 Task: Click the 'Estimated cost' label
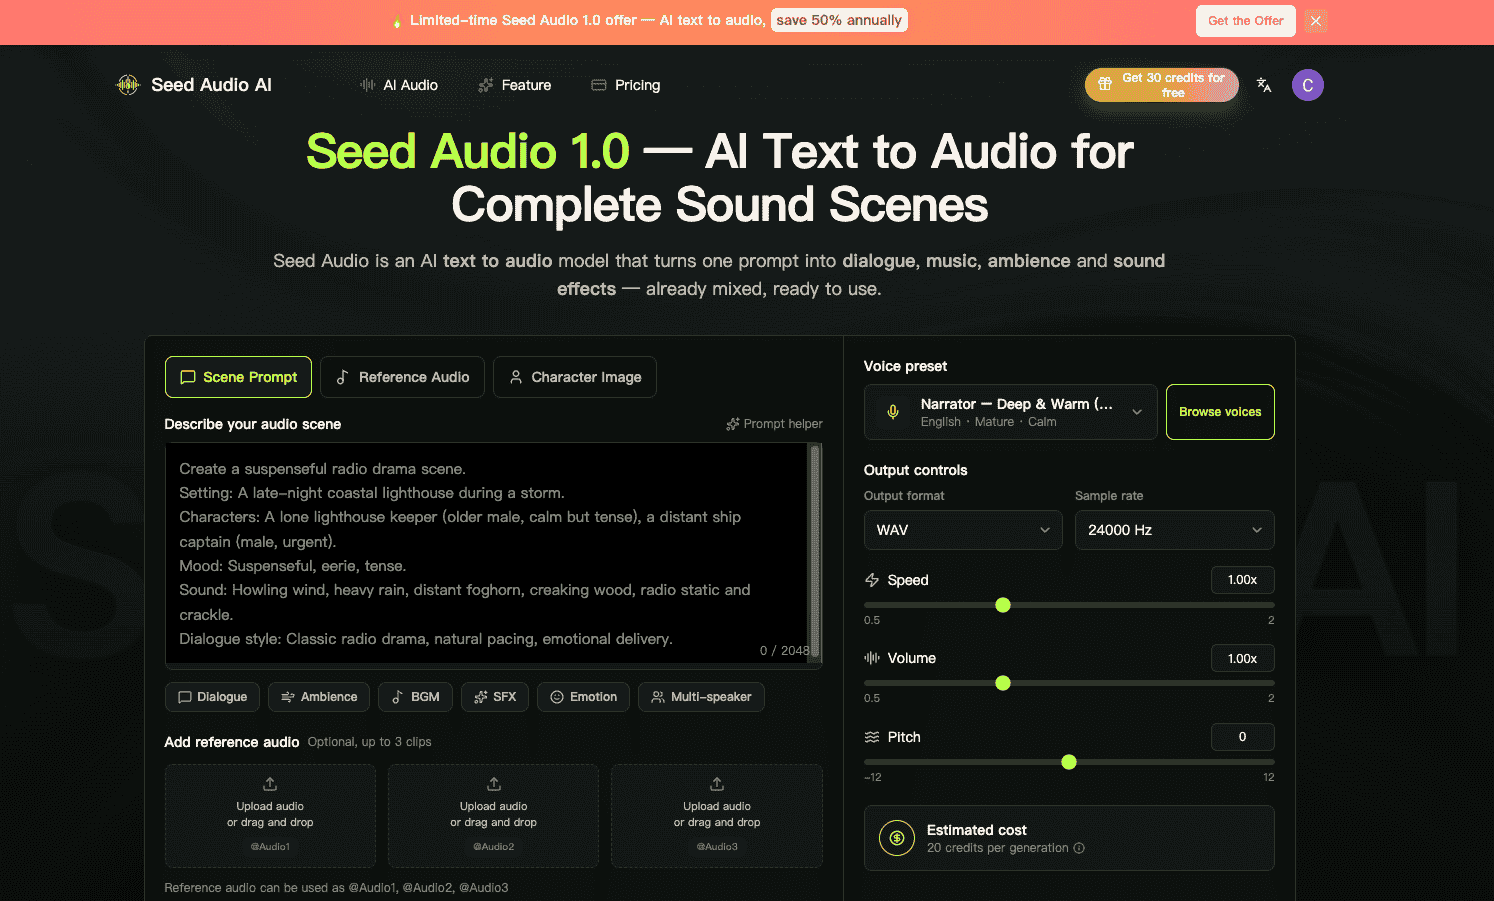pyautogui.click(x=977, y=830)
